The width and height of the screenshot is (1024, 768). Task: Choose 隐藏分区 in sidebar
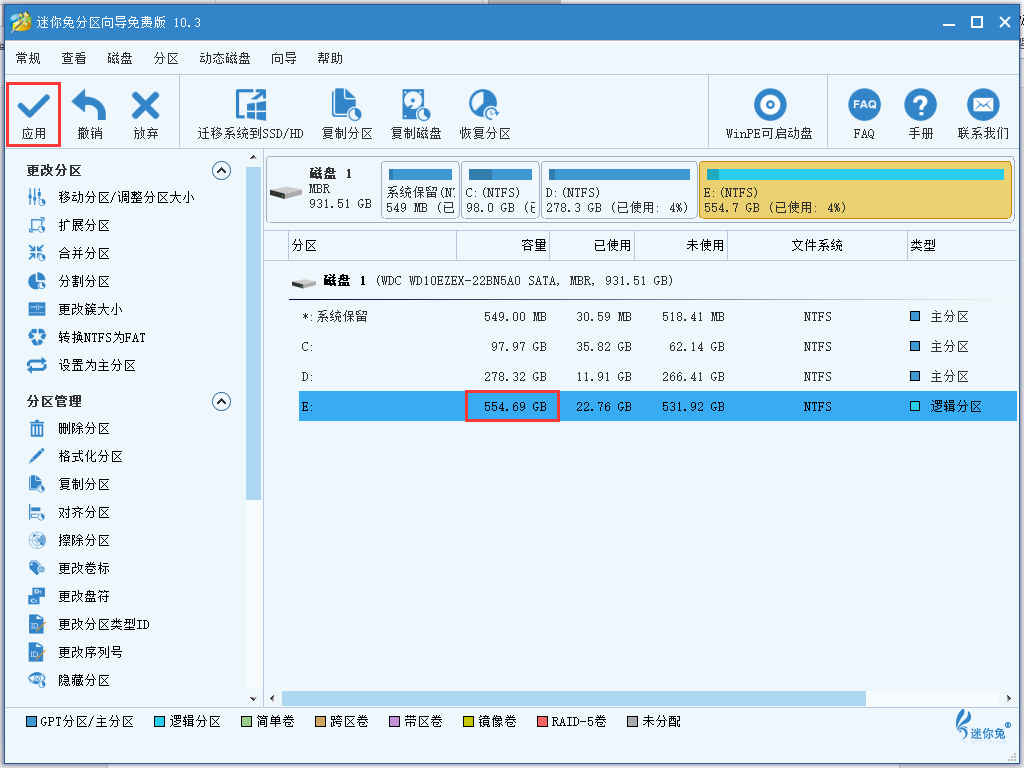[x=69, y=680]
